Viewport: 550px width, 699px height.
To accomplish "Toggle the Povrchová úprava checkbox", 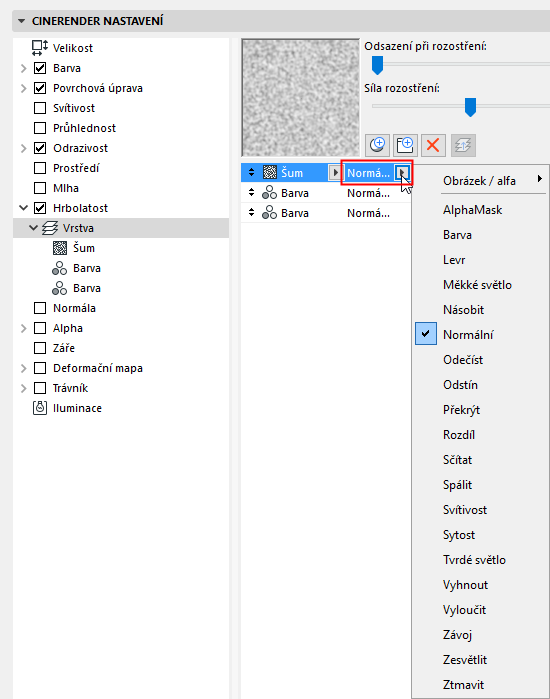I will click(x=40, y=88).
